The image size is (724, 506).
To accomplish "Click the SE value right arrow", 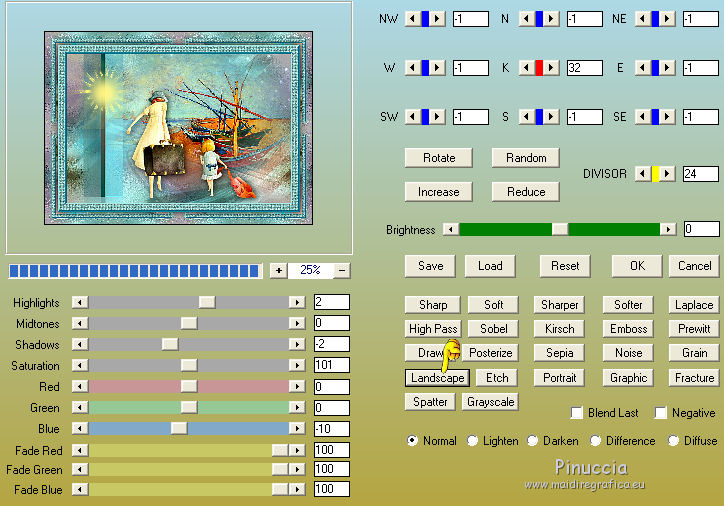I will pos(667,117).
